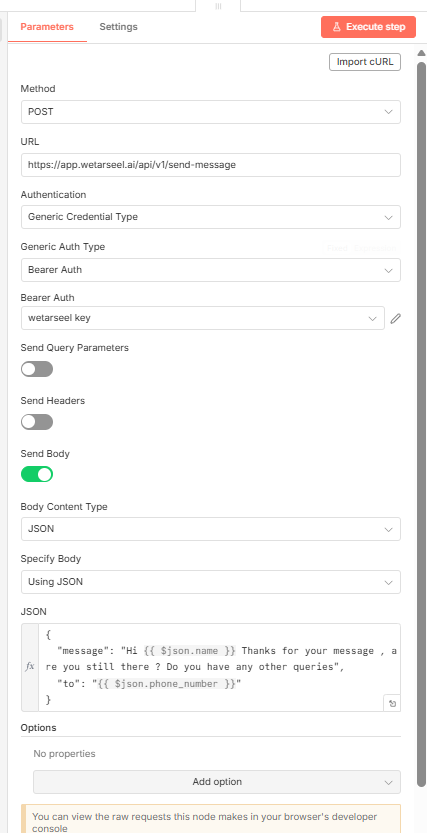Expand the Body Content Type dropdown

[x=211, y=529]
